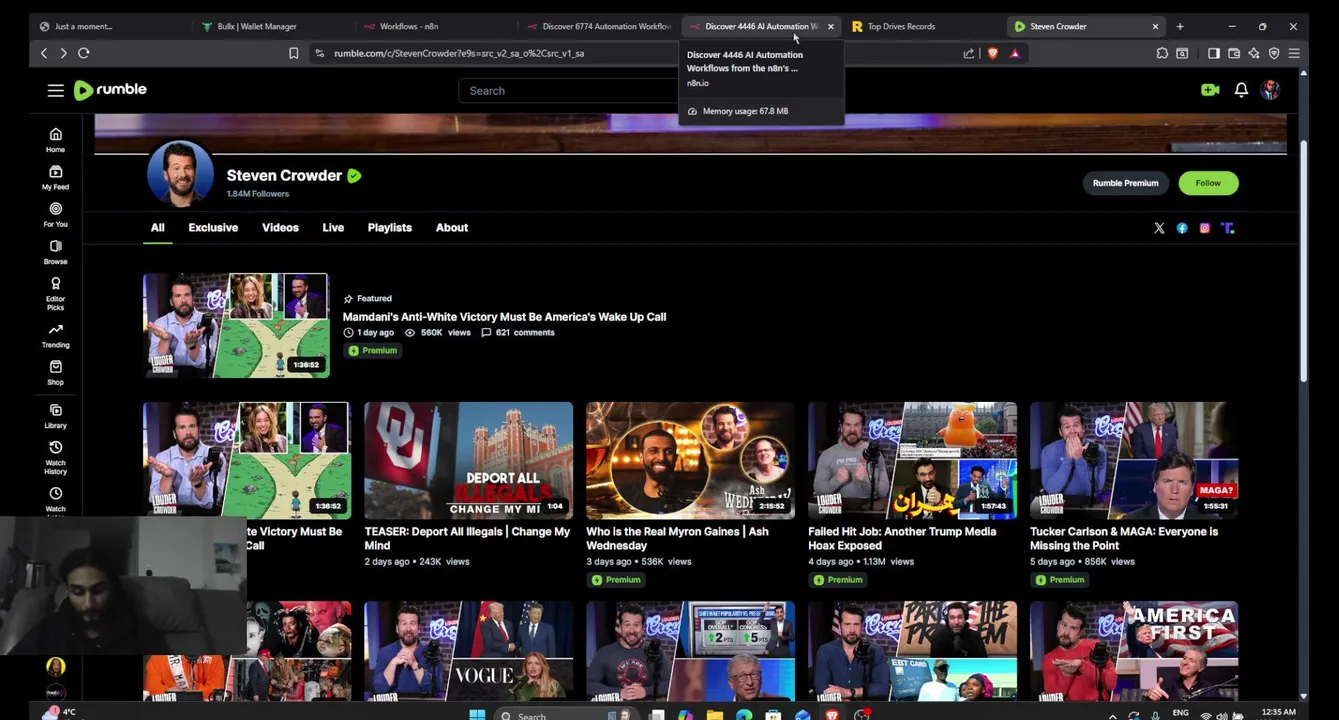Open Steven Crowder's Instagram link

(x=1205, y=228)
